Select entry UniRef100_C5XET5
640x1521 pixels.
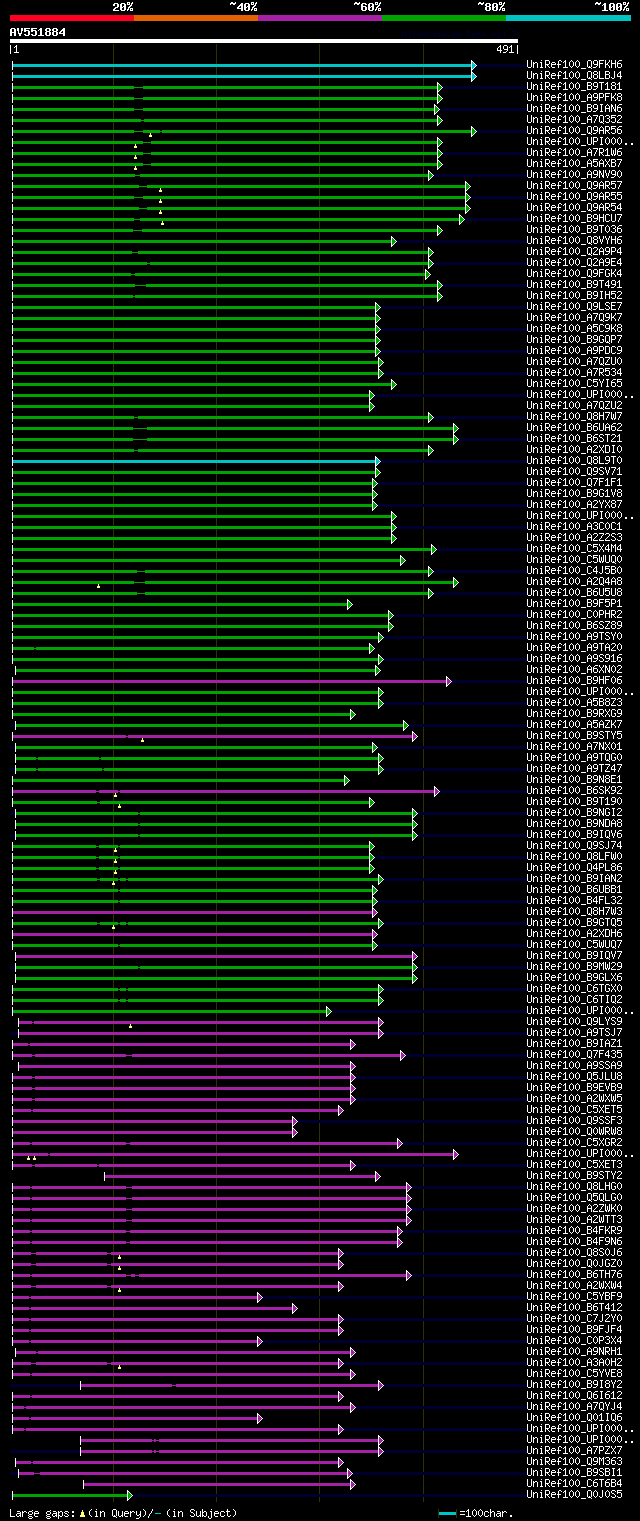tap(574, 1109)
